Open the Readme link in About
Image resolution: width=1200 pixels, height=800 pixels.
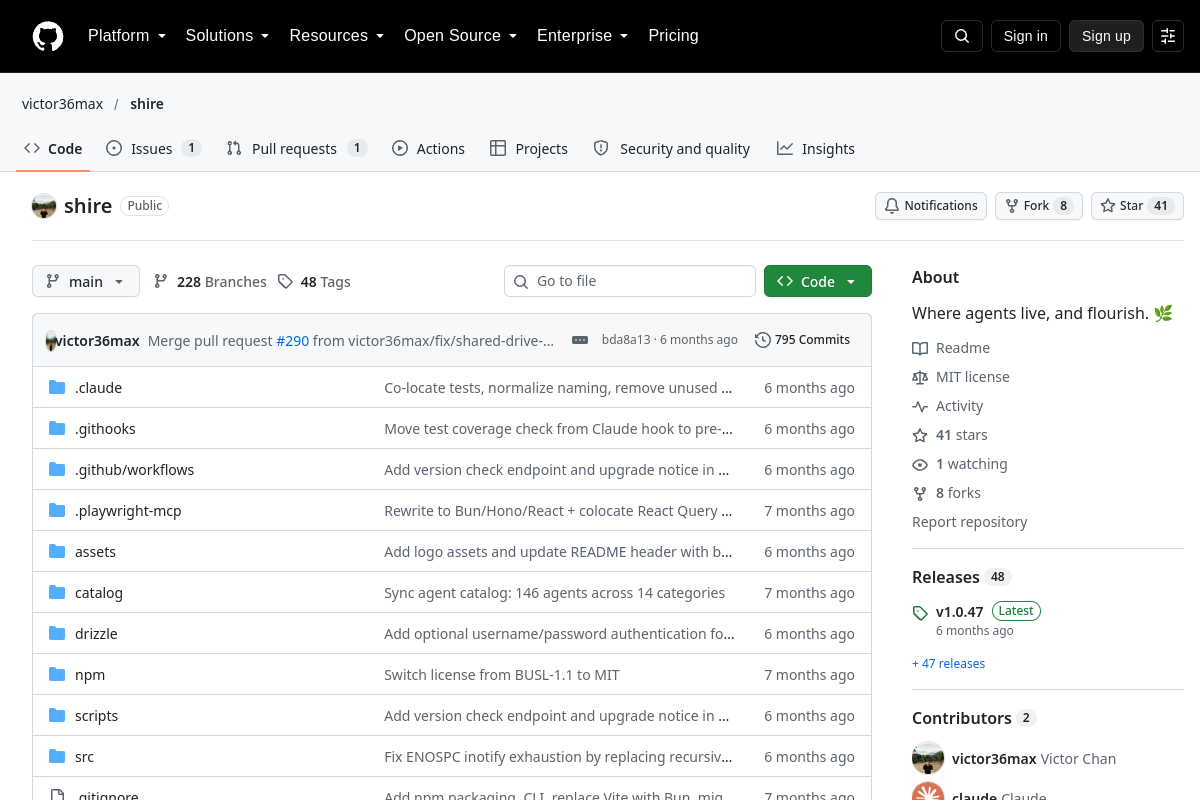[x=951, y=348]
